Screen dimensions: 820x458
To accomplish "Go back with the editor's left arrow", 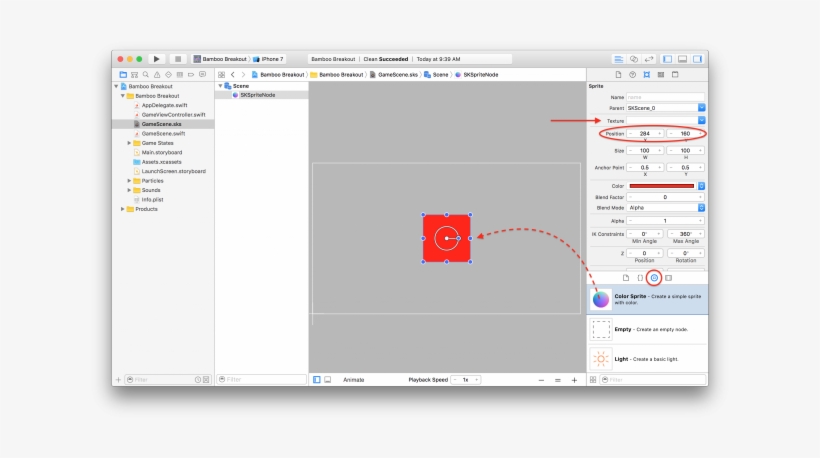I will pyautogui.click(x=233, y=74).
